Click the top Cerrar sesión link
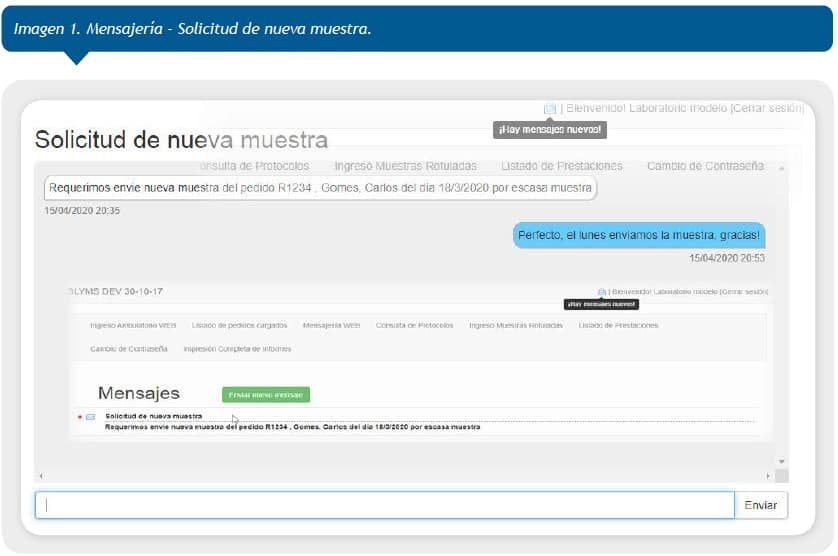Screen dimensions: 838x556 [767, 108]
